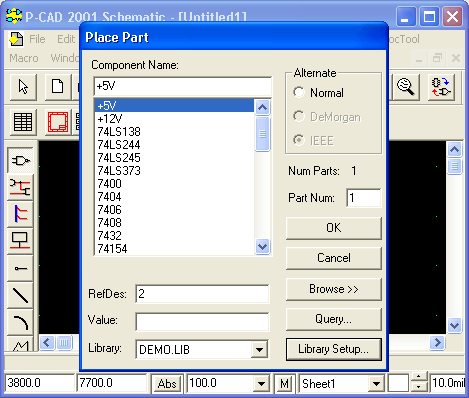Click the New document icon

click(x=58, y=87)
